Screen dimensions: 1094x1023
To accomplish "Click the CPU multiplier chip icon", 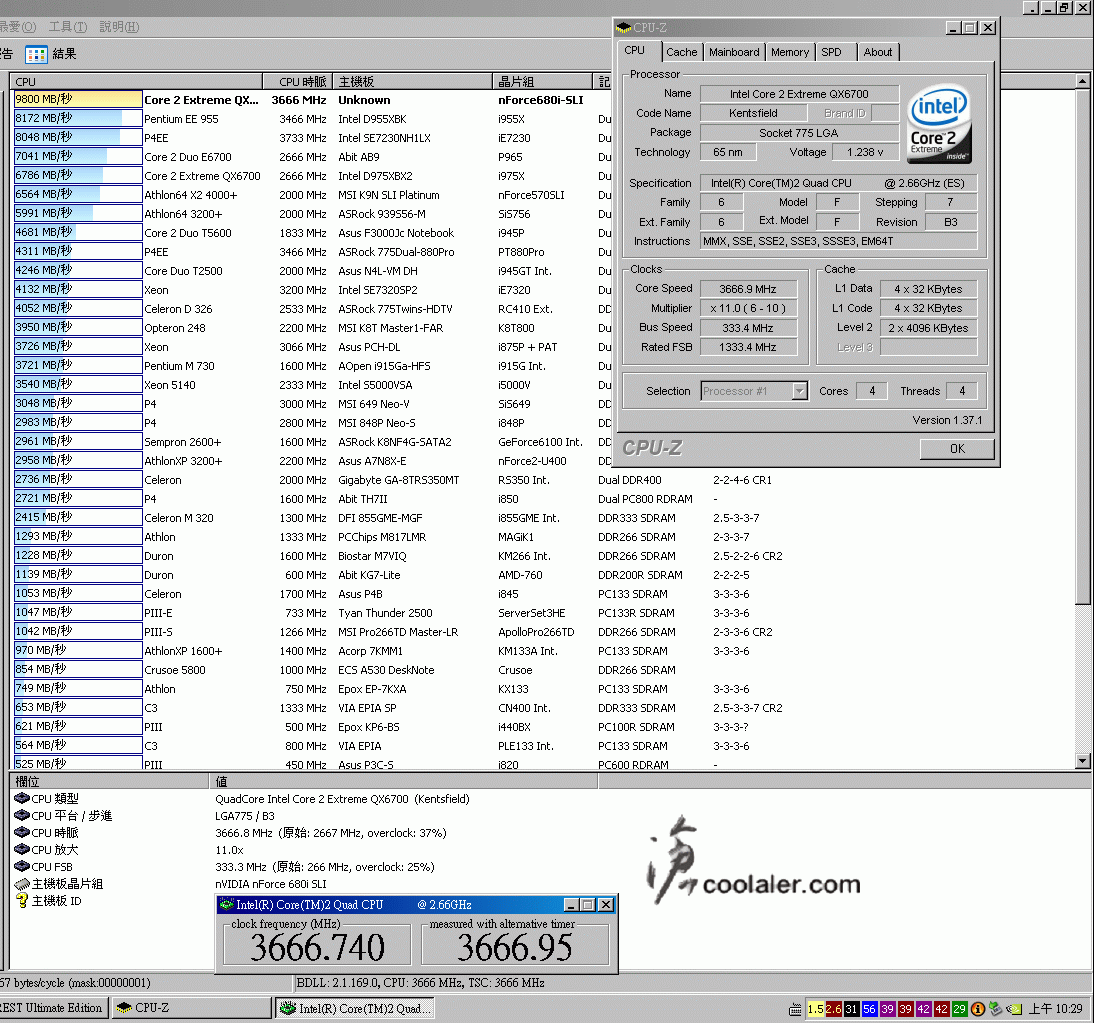I will click(22, 849).
